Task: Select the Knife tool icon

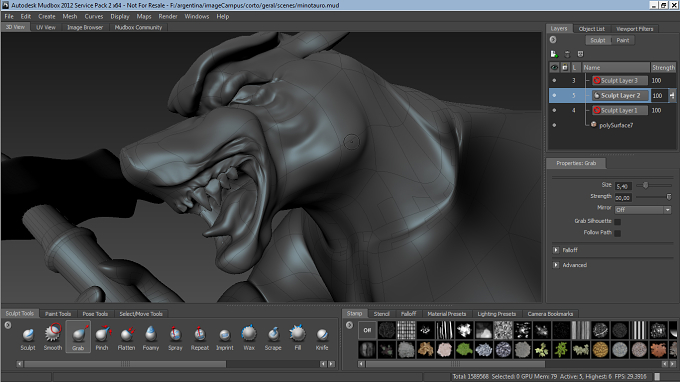Action: click(322, 337)
